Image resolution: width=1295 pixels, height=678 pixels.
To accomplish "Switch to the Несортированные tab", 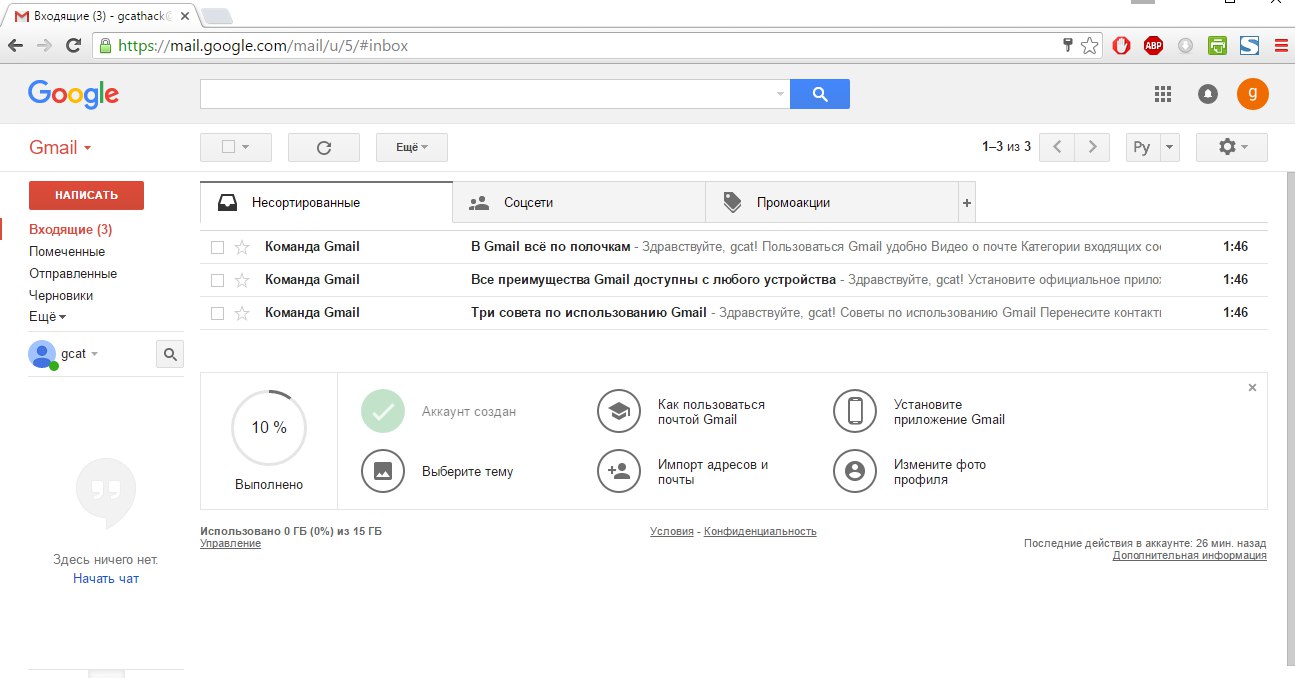I will [326, 202].
